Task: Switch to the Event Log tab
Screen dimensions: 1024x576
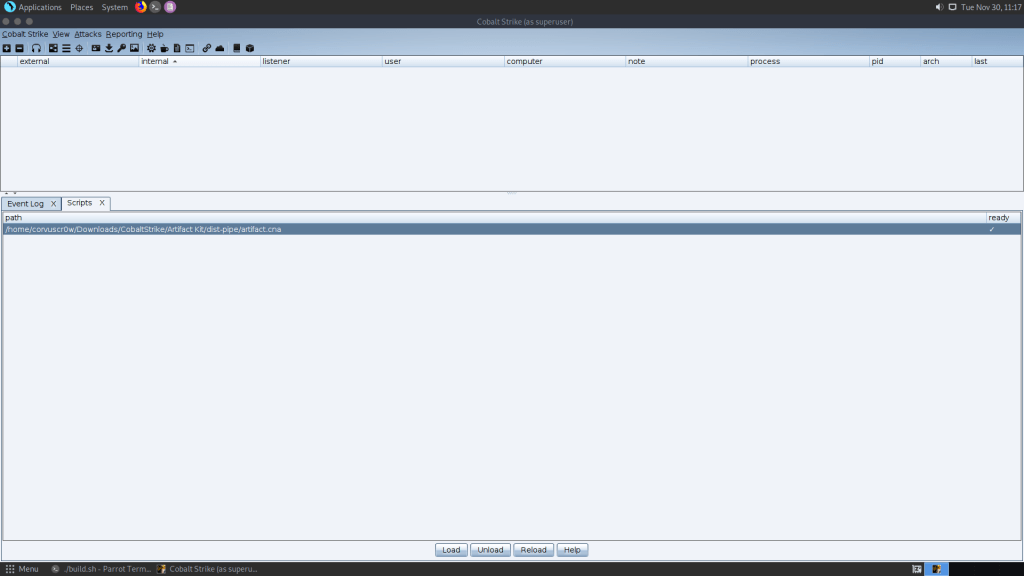Action: 25,204
